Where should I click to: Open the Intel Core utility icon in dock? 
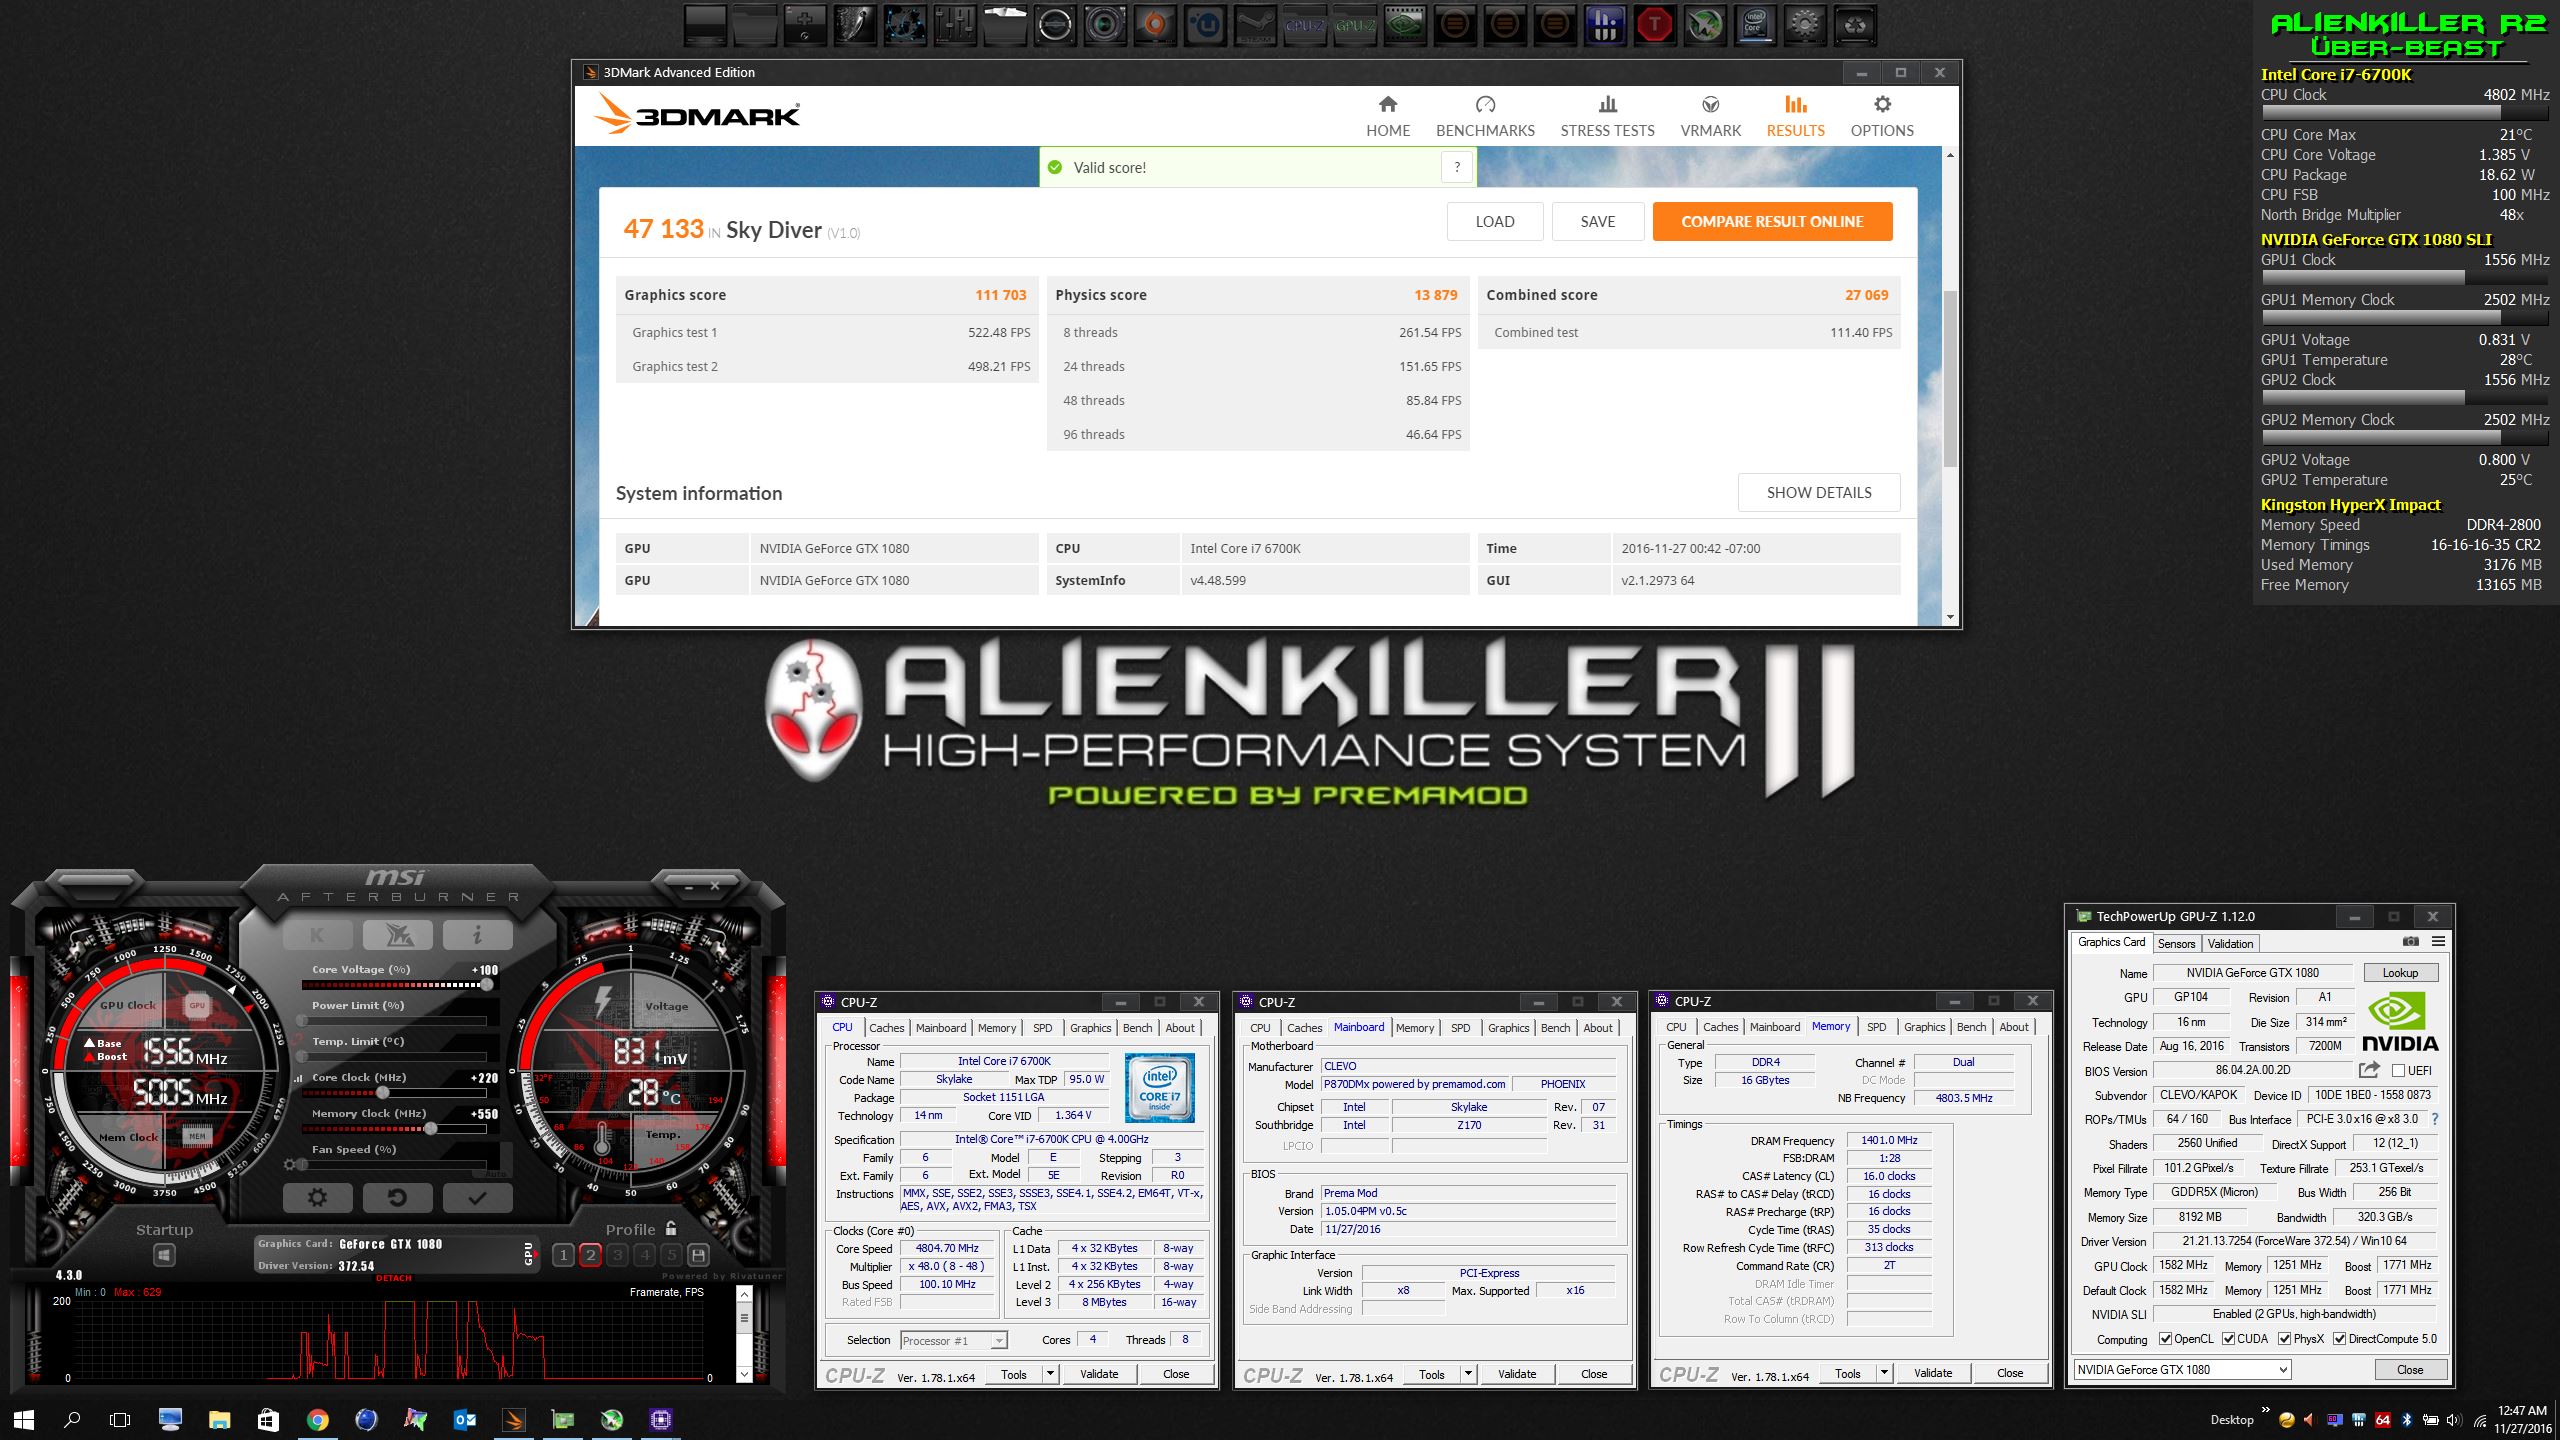pos(1755,25)
